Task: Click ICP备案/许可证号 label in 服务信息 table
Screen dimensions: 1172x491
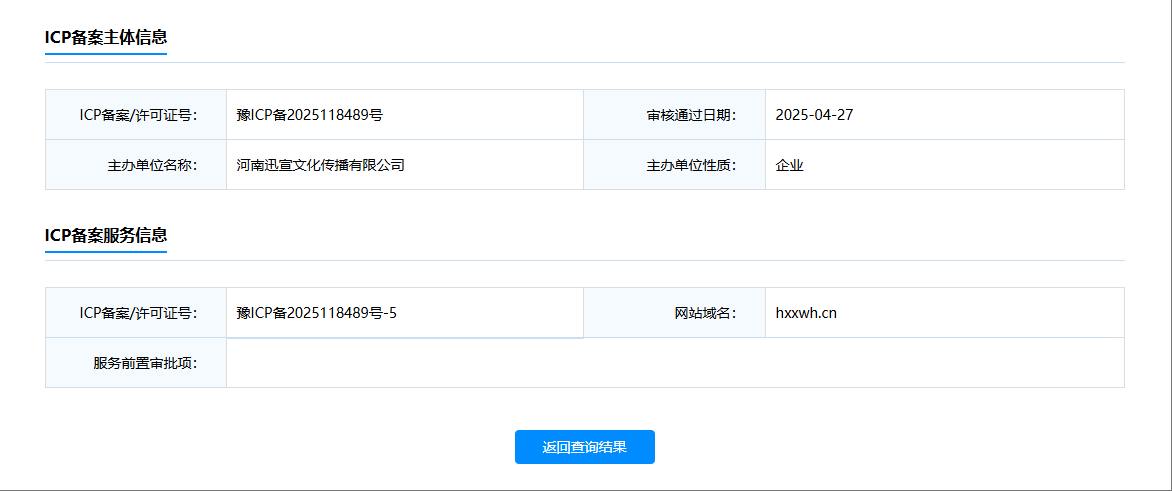Action: 138,313
